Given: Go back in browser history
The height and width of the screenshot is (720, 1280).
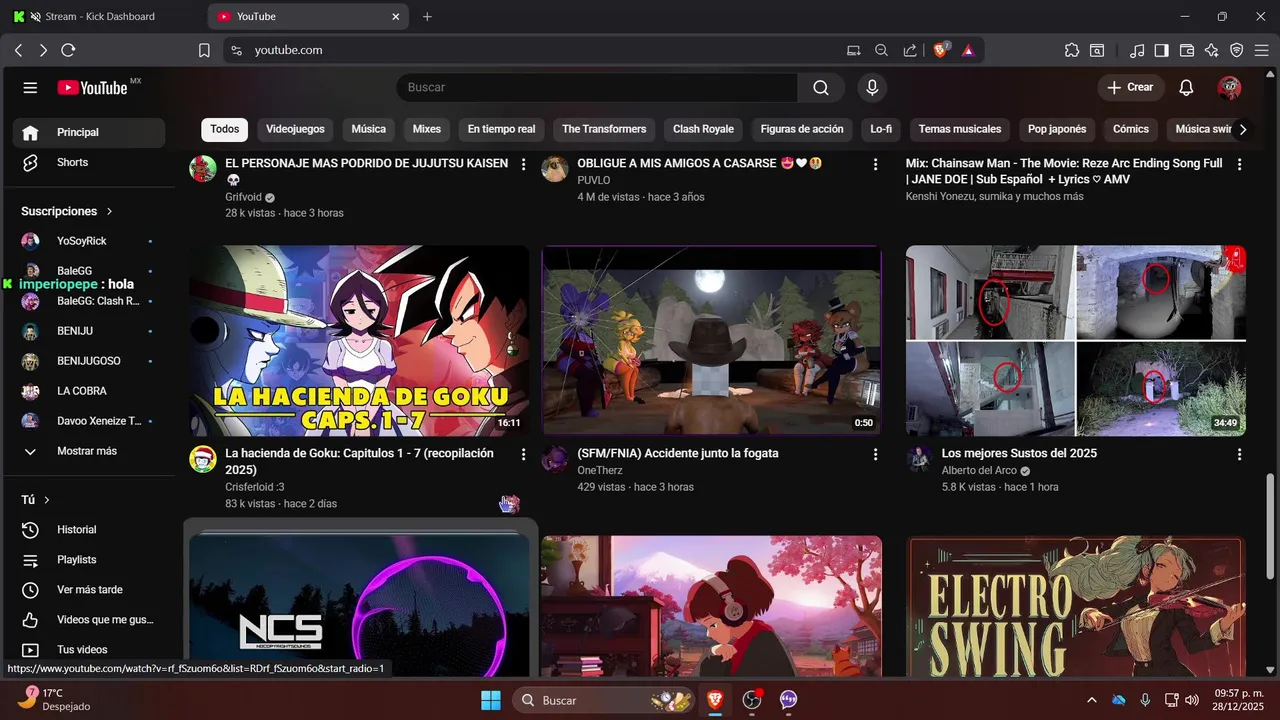Looking at the screenshot, I should [18, 50].
